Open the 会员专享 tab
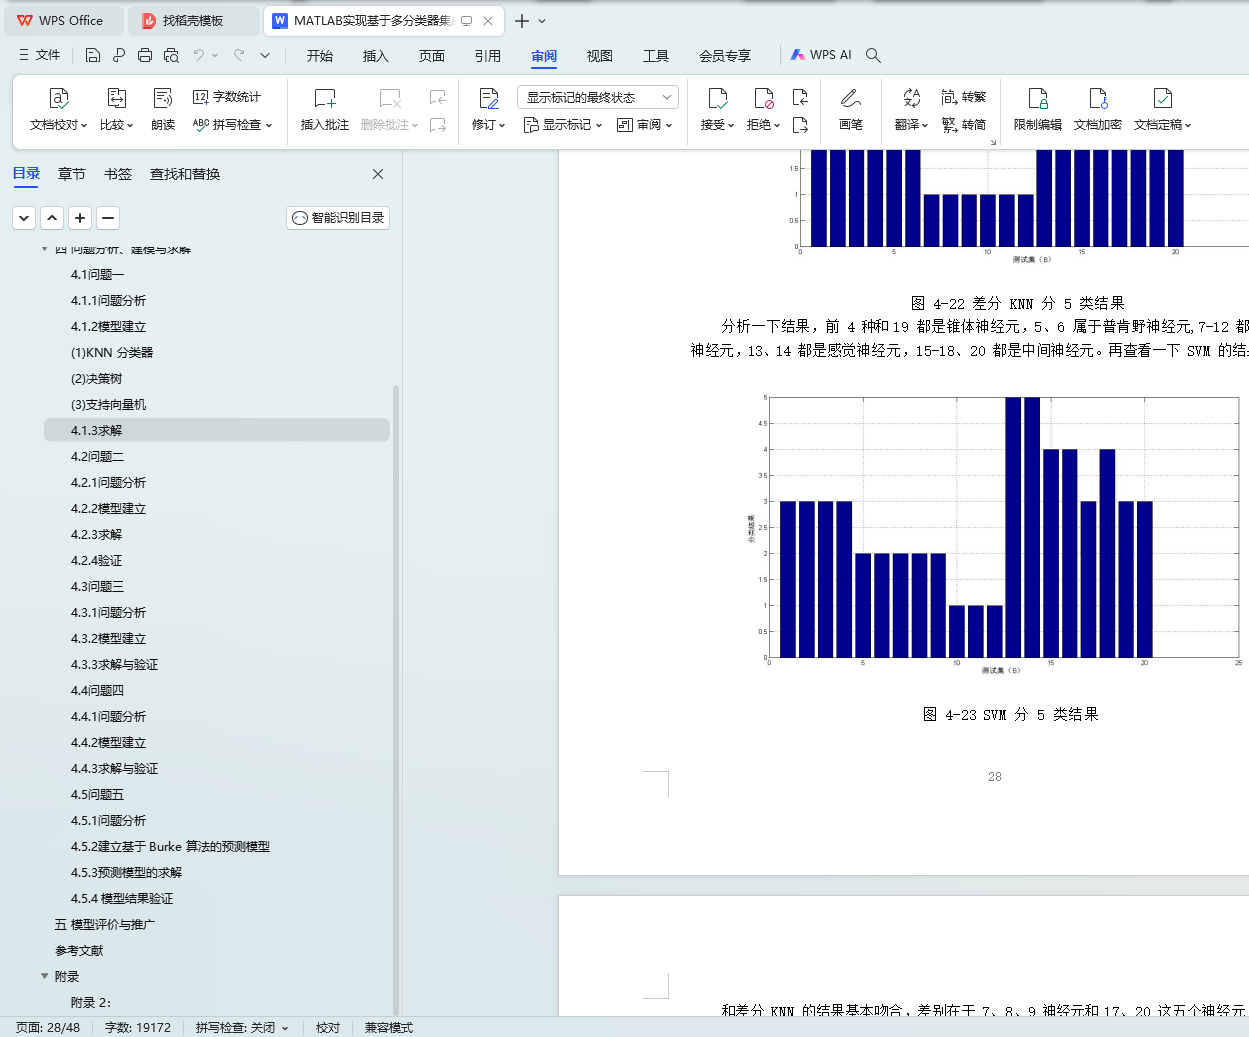The height and width of the screenshot is (1037, 1249). 725,56
